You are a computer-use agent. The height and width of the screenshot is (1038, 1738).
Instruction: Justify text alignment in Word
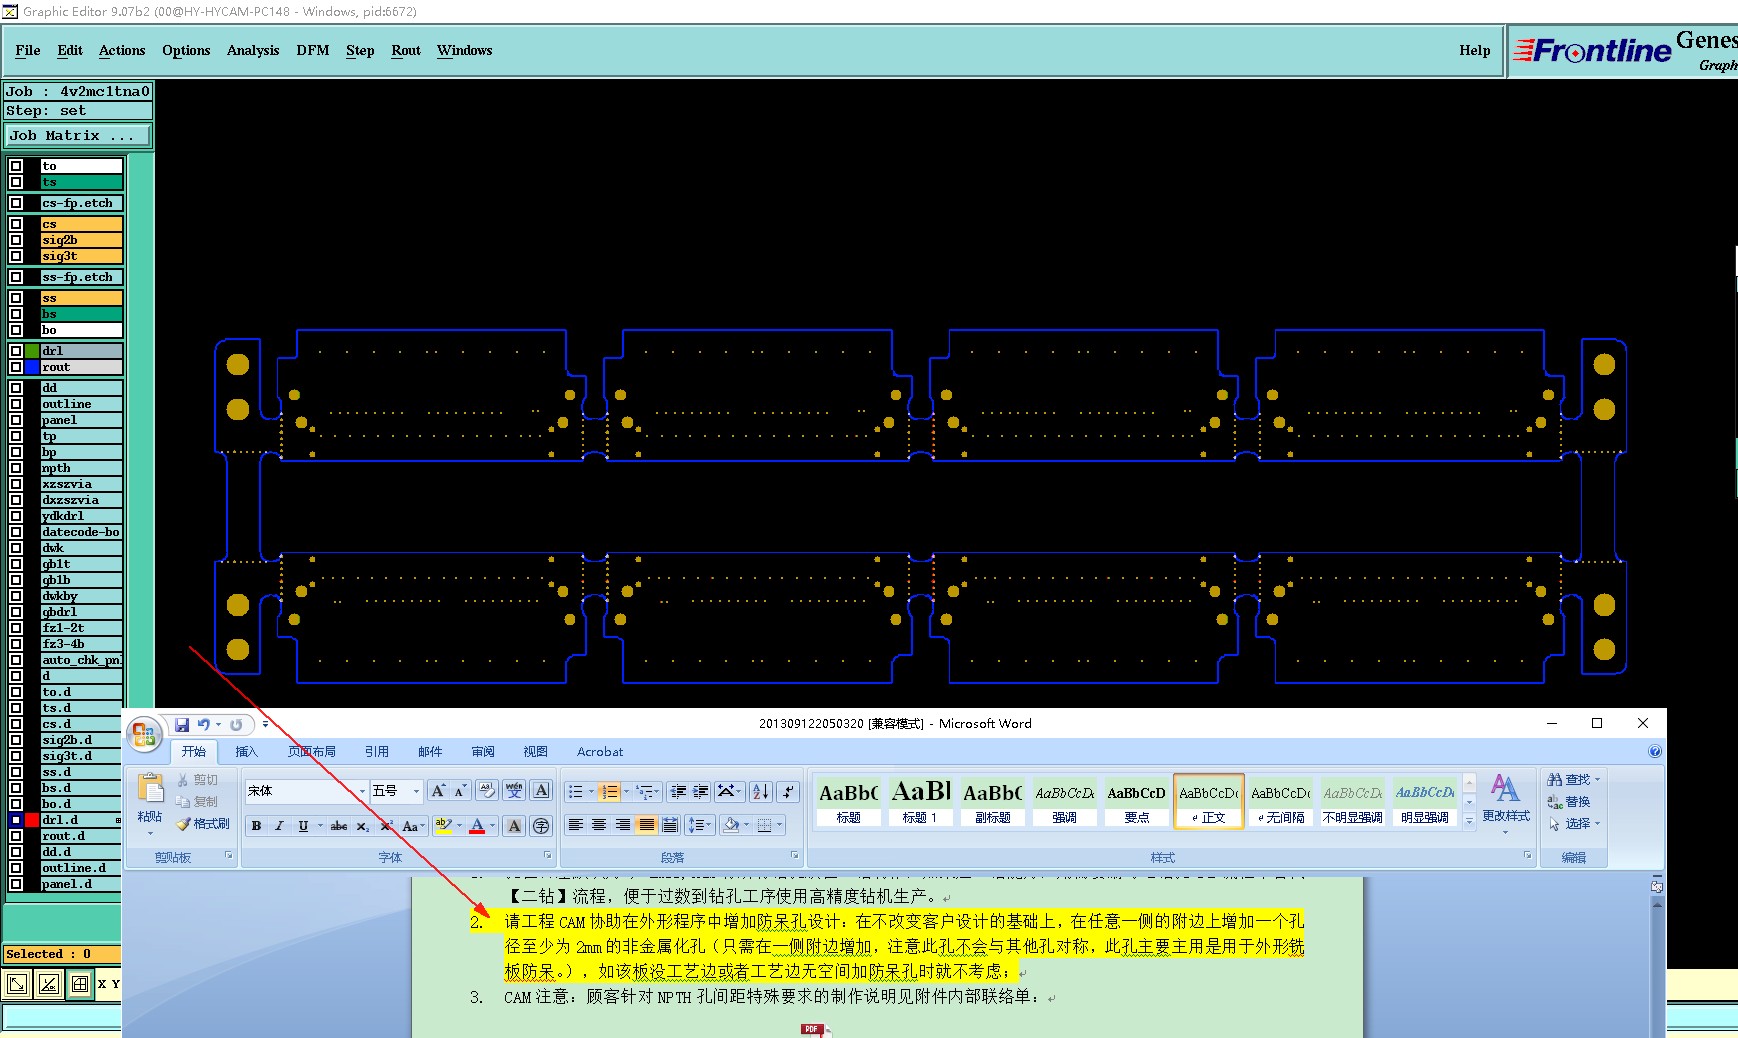tap(647, 825)
